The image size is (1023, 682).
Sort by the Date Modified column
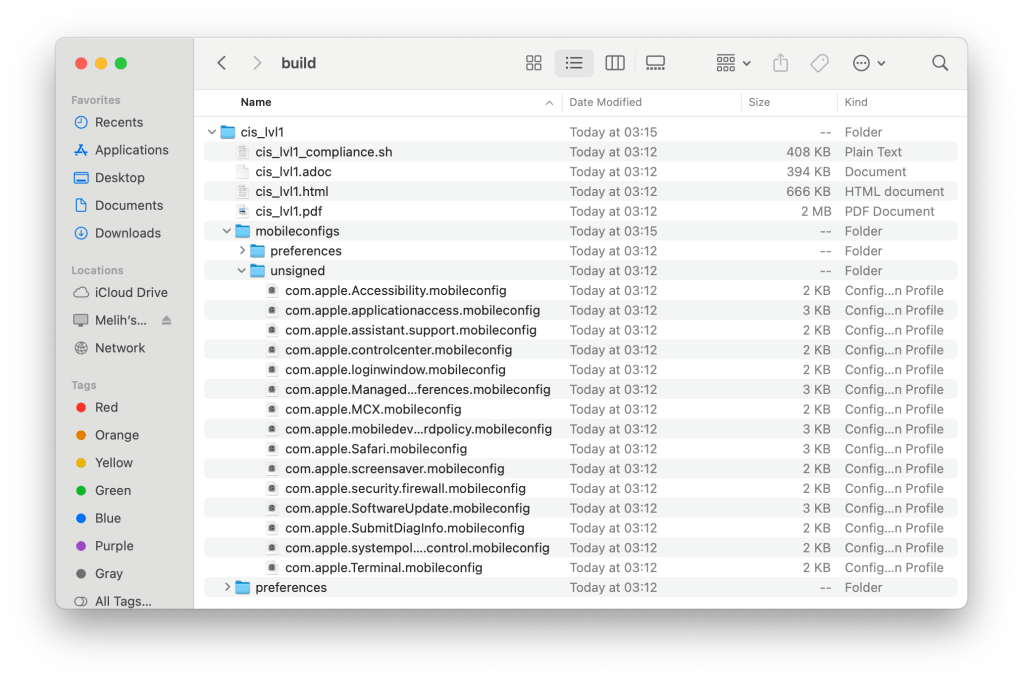[606, 102]
